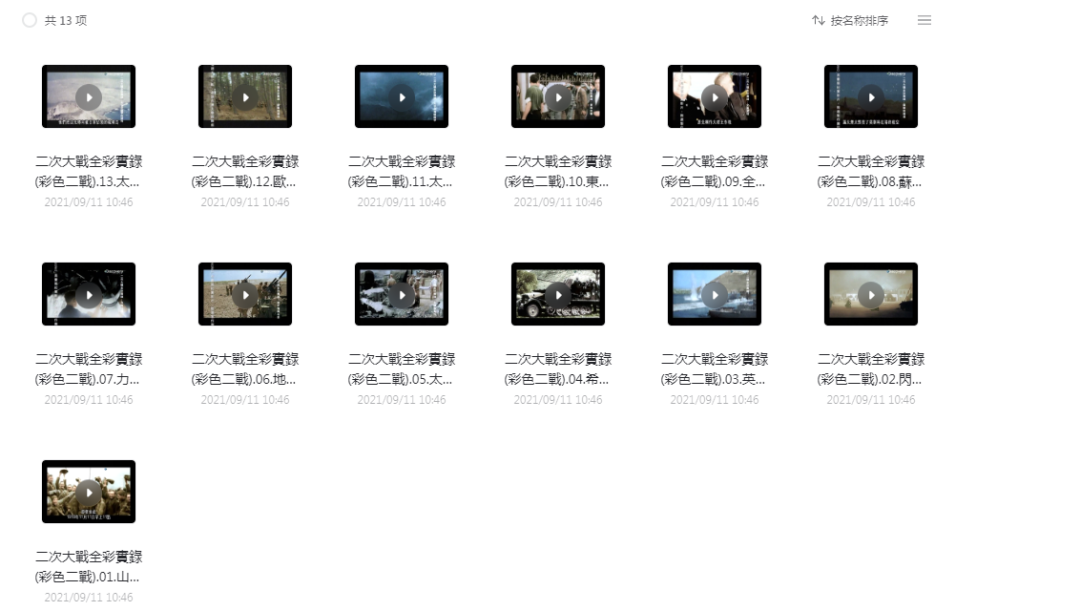
Task: Play the episode 13 video thumbnail
Action: [x=89, y=97]
